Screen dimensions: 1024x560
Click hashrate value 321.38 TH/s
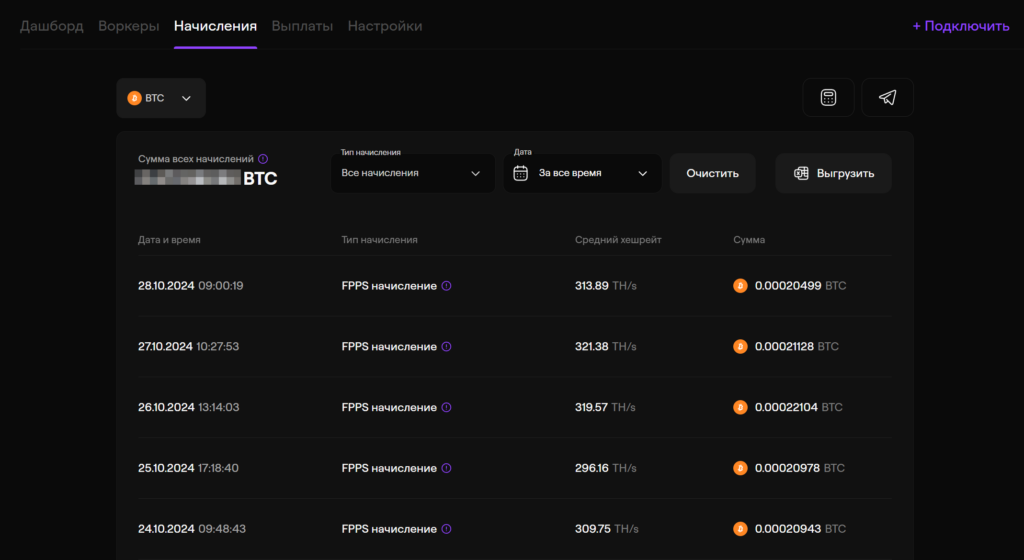point(605,347)
